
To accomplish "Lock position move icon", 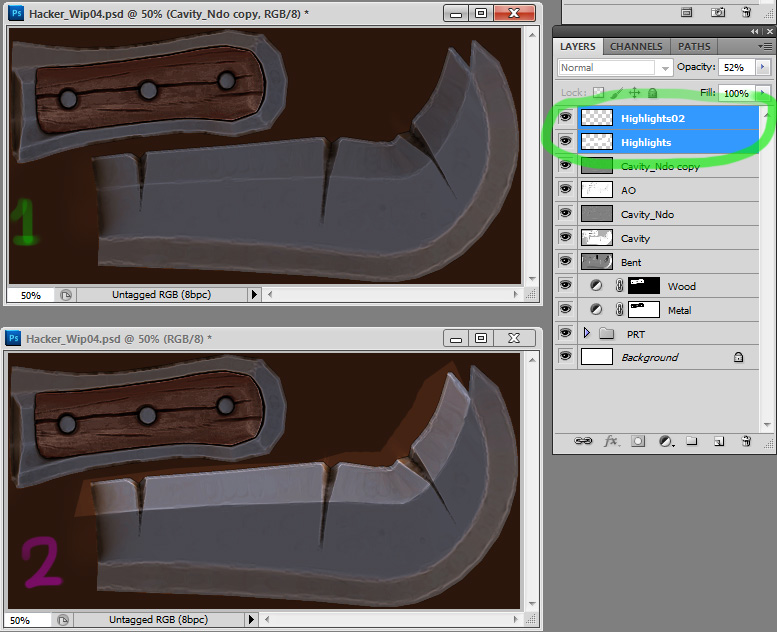I will pyautogui.click(x=634, y=93).
